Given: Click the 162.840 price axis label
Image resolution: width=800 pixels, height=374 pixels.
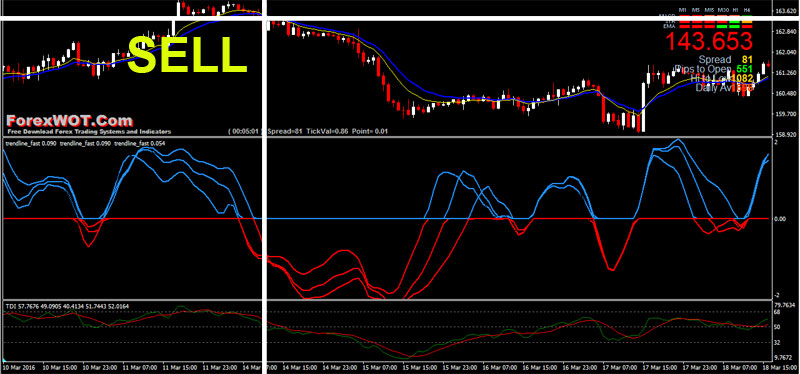Looking at the screenshot, I should 786,32.
